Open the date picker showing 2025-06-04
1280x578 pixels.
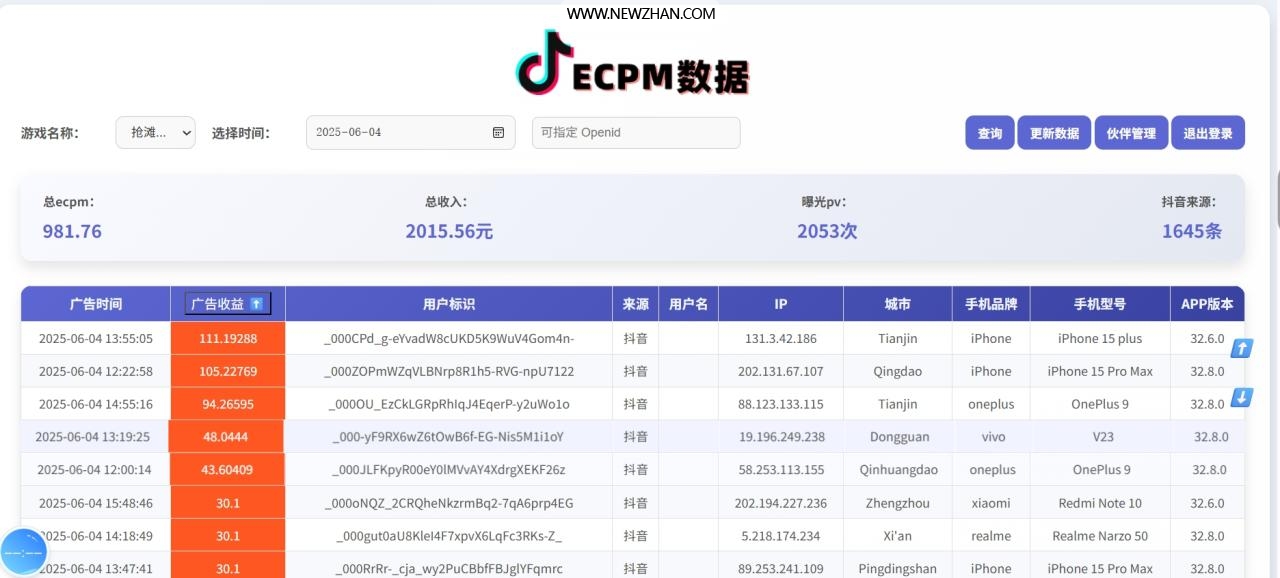coord(411,132)
